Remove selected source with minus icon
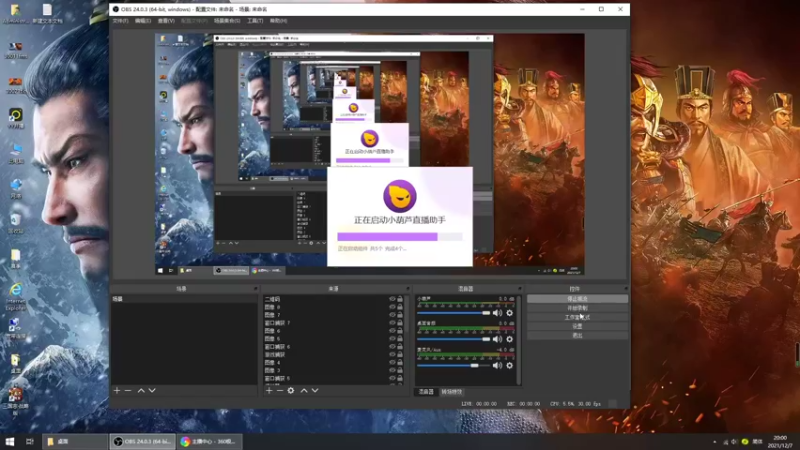 (x=280, y=390)
